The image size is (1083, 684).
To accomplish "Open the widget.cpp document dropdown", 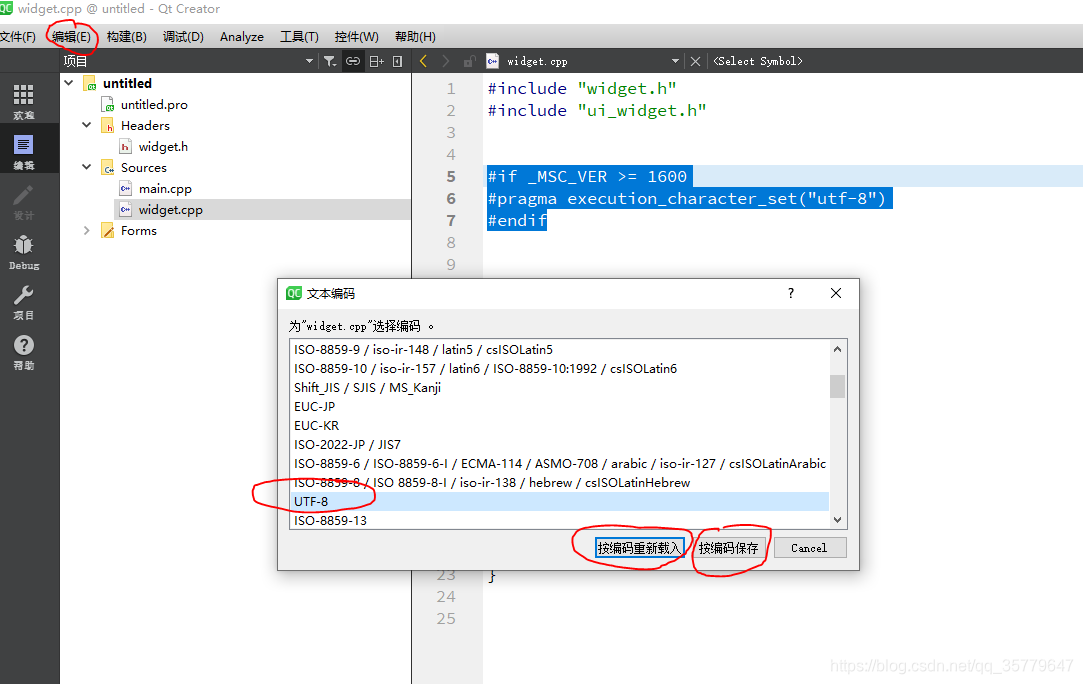I will point(675,61).
